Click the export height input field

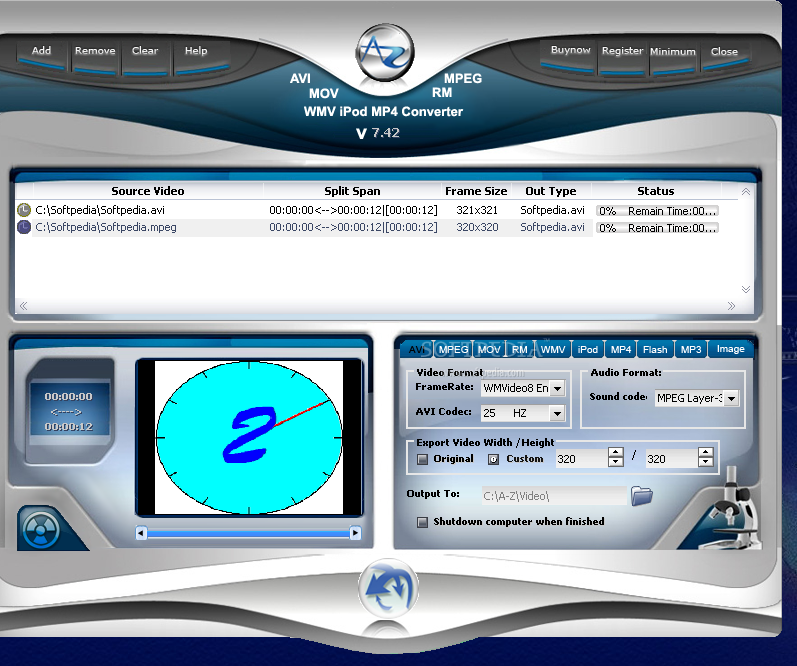click(x=671, y=459)
